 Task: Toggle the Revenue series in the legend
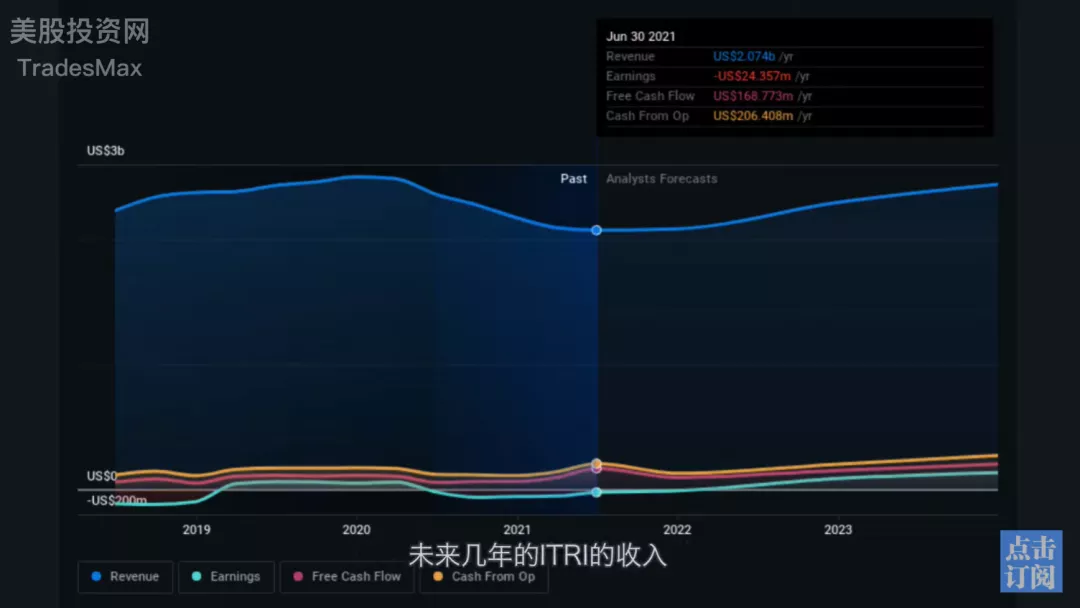pos(125,577)
